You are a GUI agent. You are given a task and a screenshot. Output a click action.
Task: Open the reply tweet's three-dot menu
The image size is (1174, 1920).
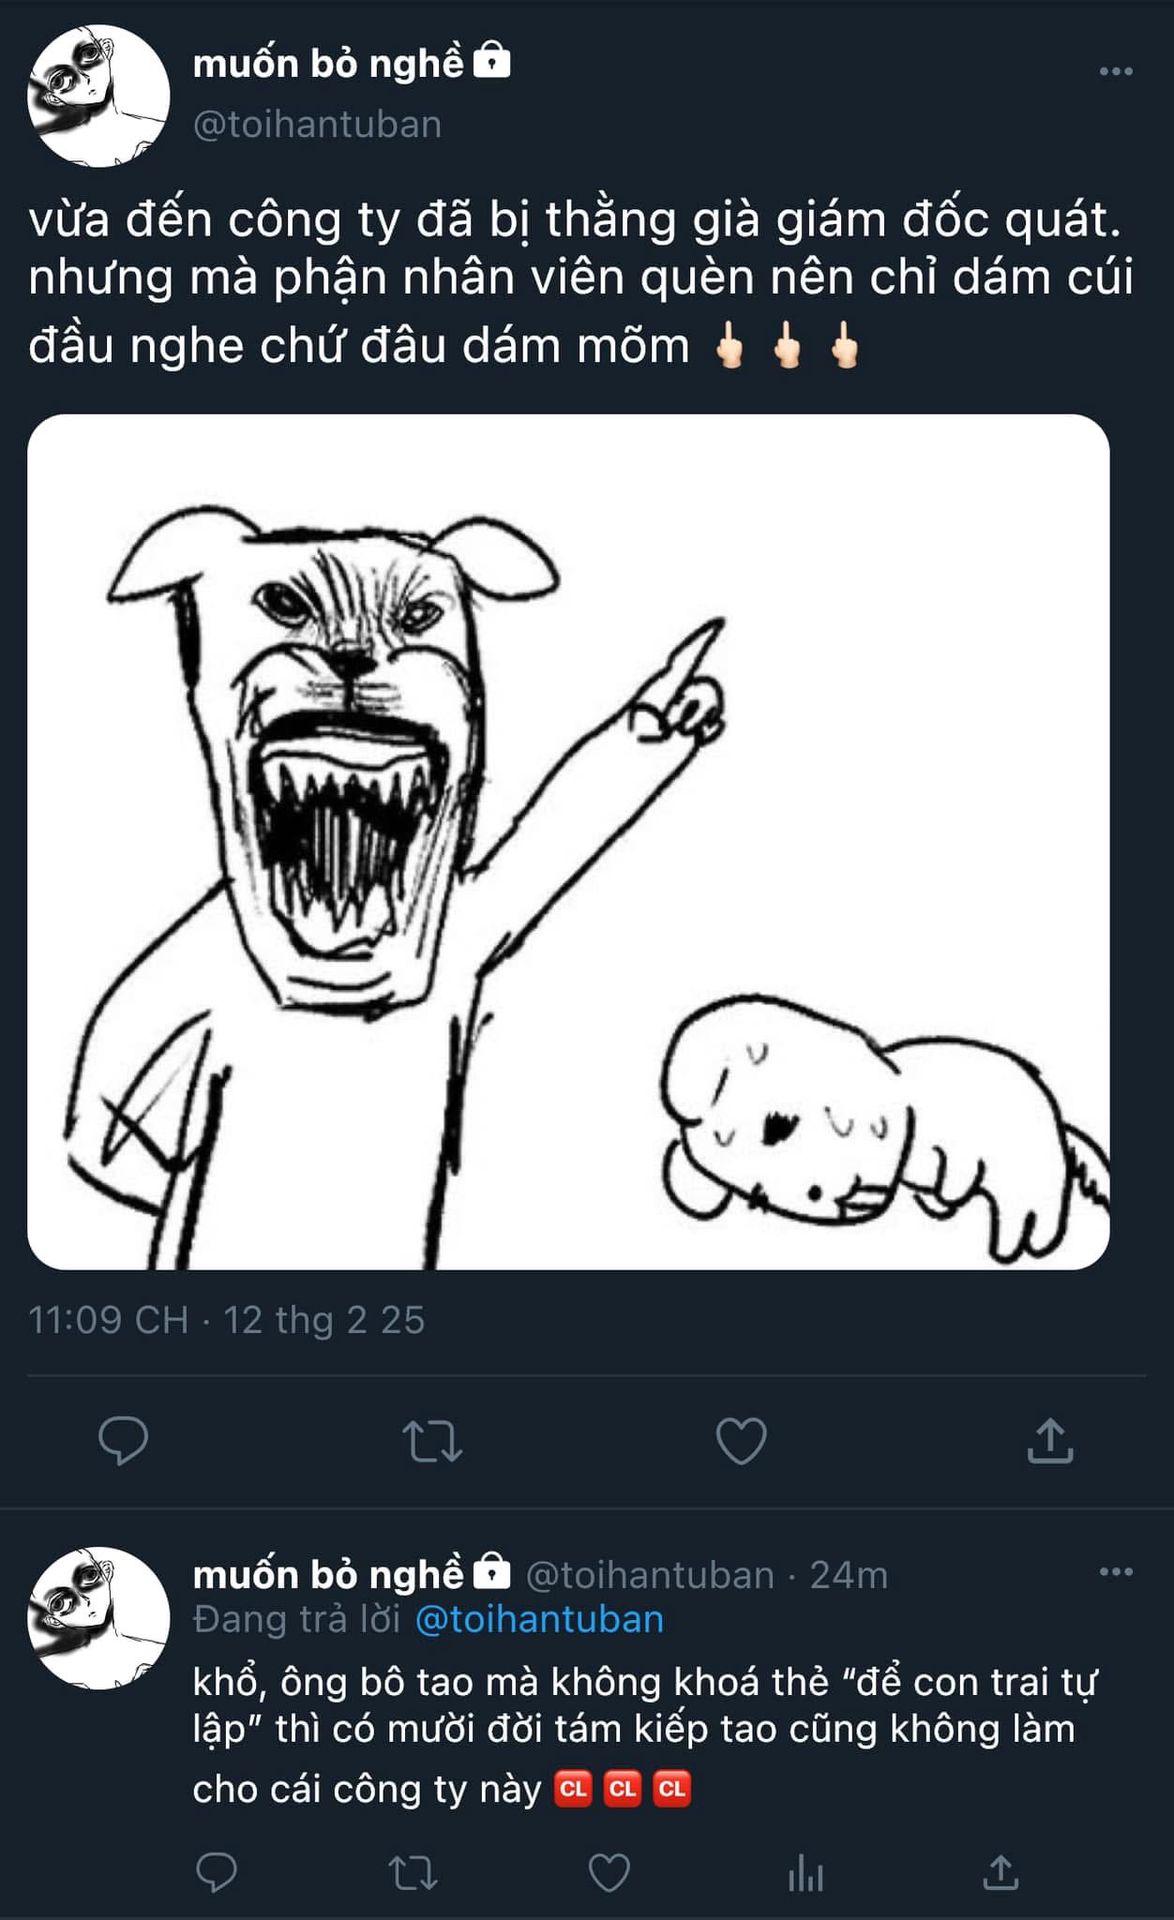1115,1573
